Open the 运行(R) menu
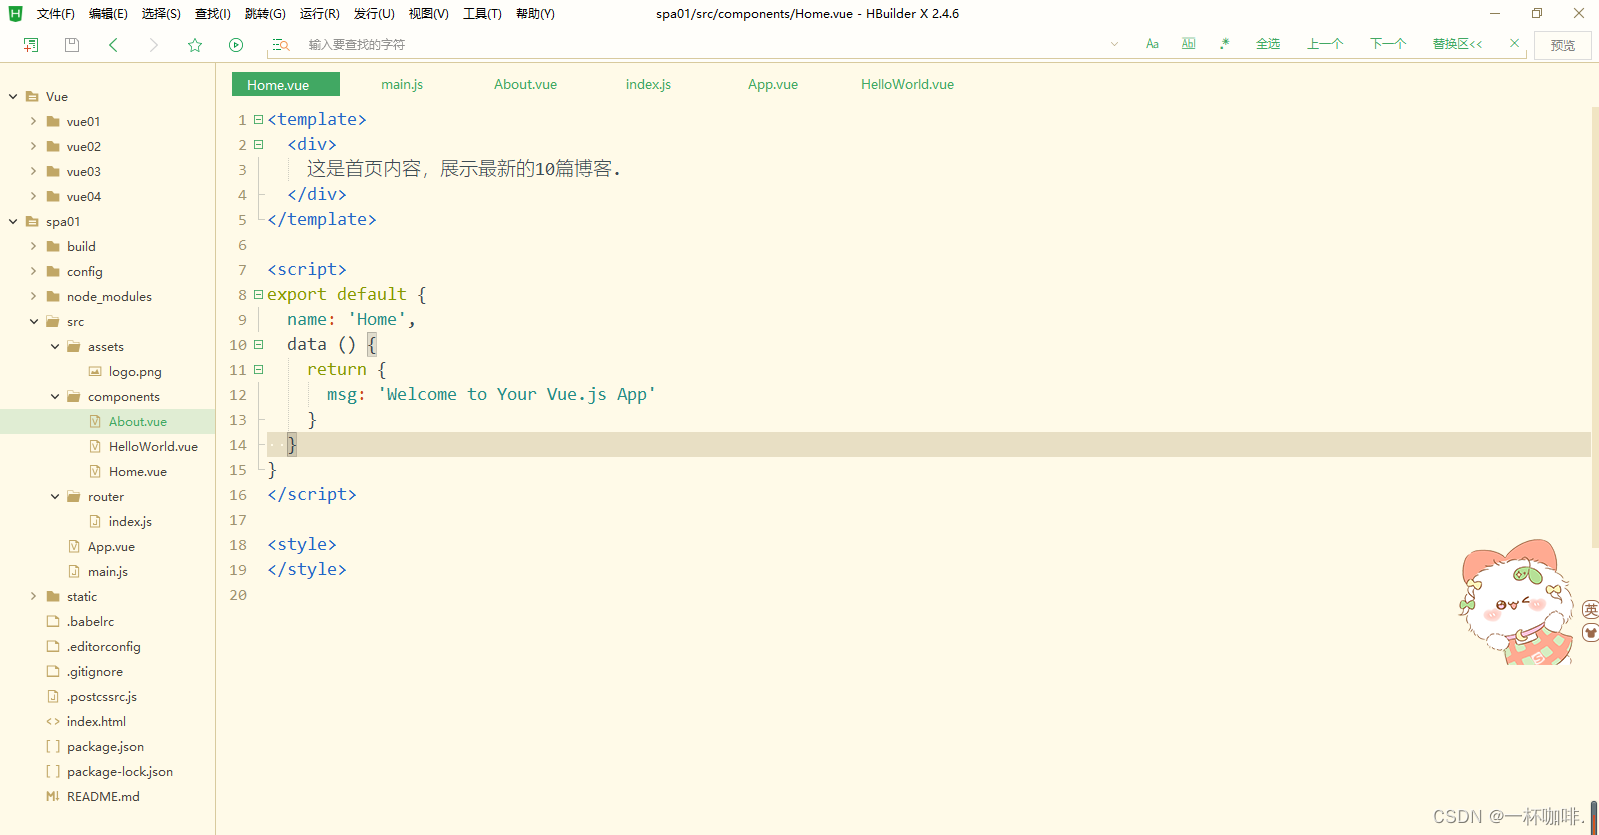The width and height of the screenshot is (1599, 835). click(320, 14)
